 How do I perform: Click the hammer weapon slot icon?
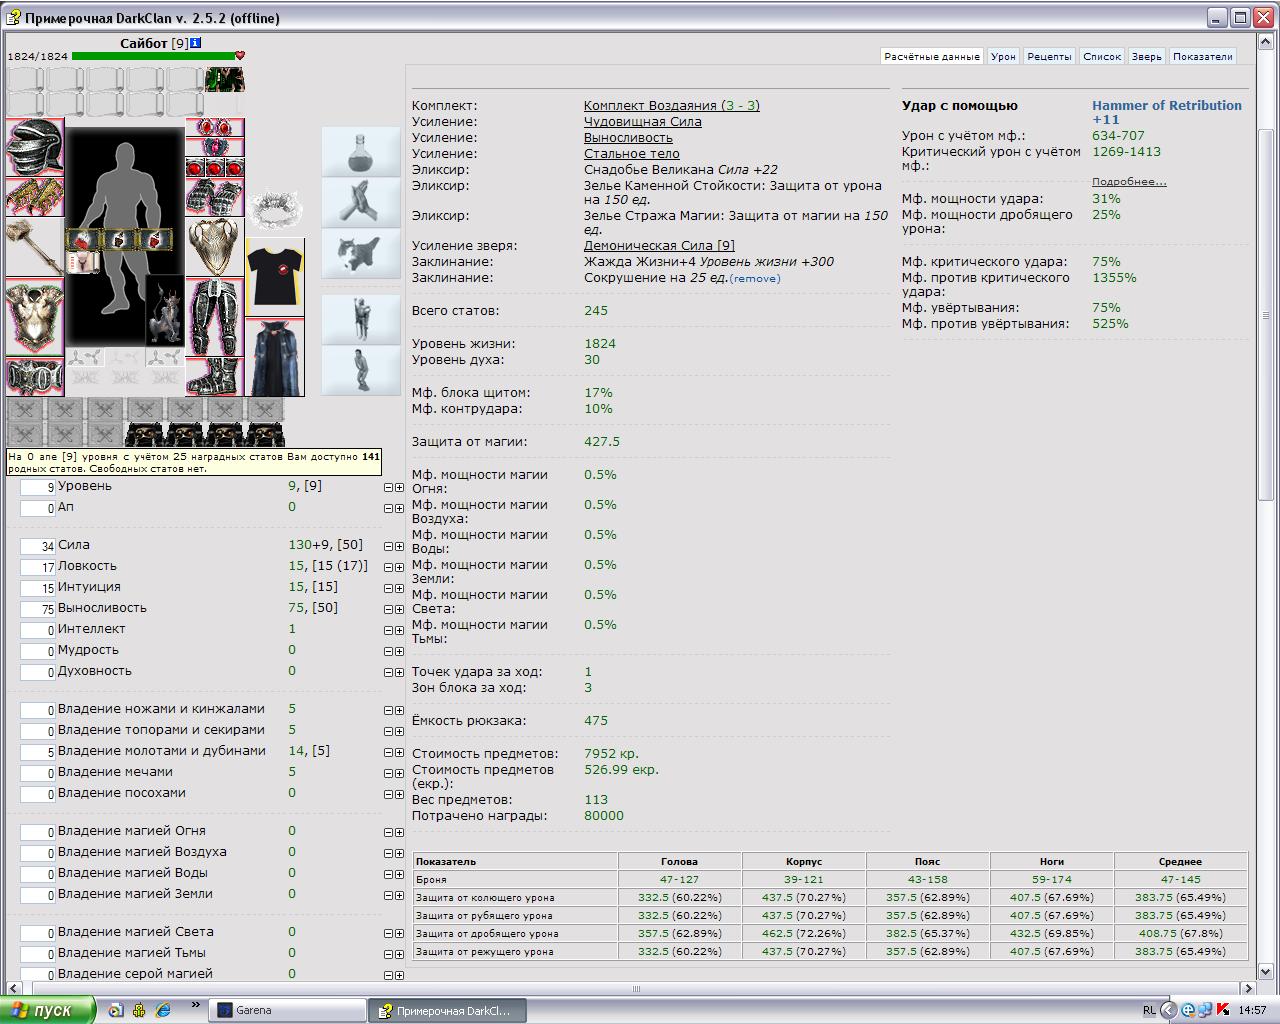35,248
